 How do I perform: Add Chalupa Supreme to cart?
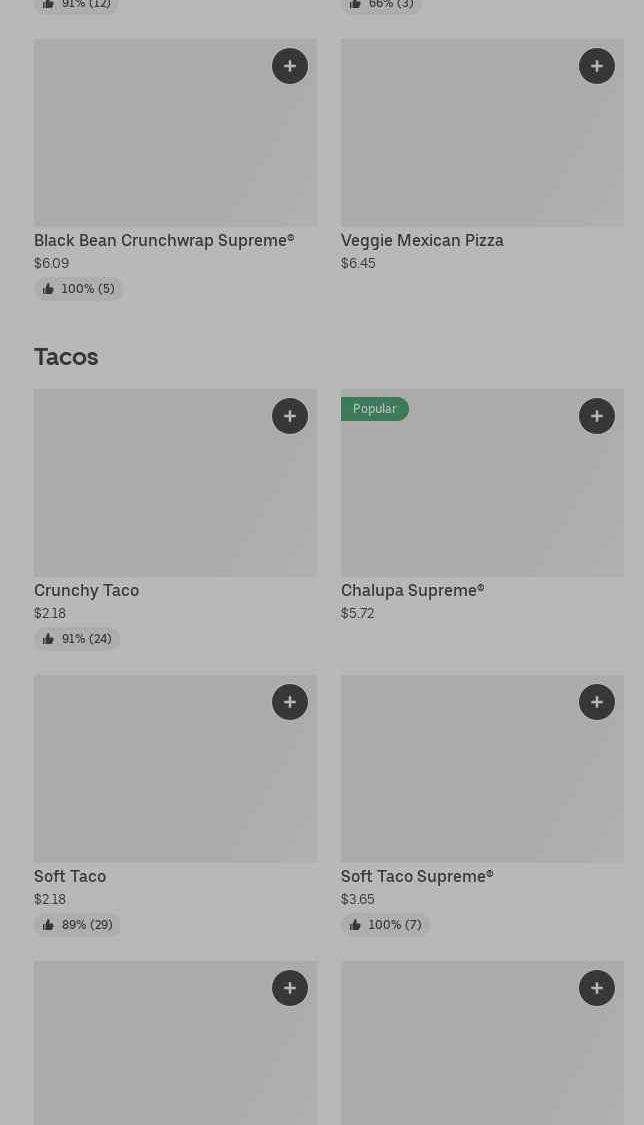[597, 416]
